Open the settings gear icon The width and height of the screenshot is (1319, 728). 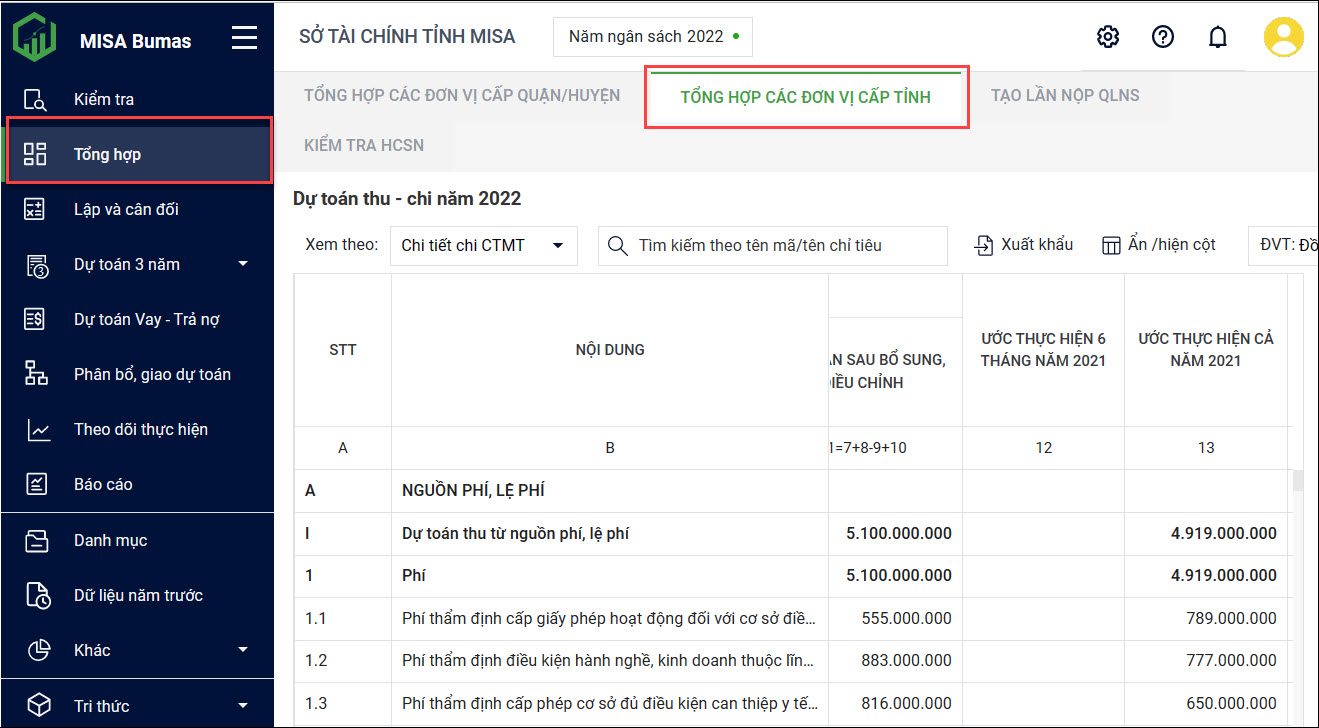(x=1107, y=37)
